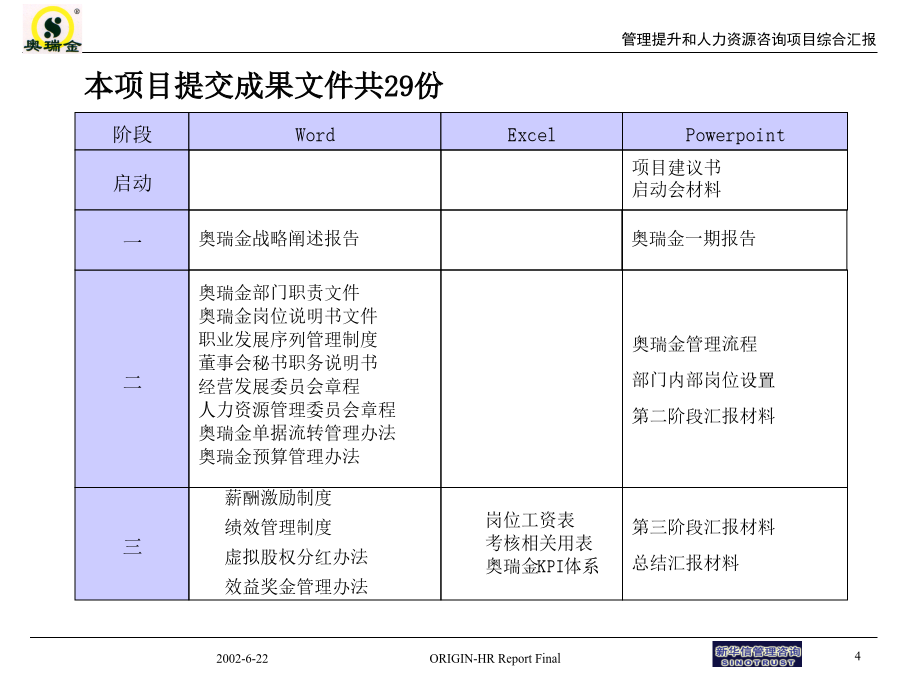
Task: Select the header text 管理提升和人力资源咨询项目综合汇报
Action: 748,39
